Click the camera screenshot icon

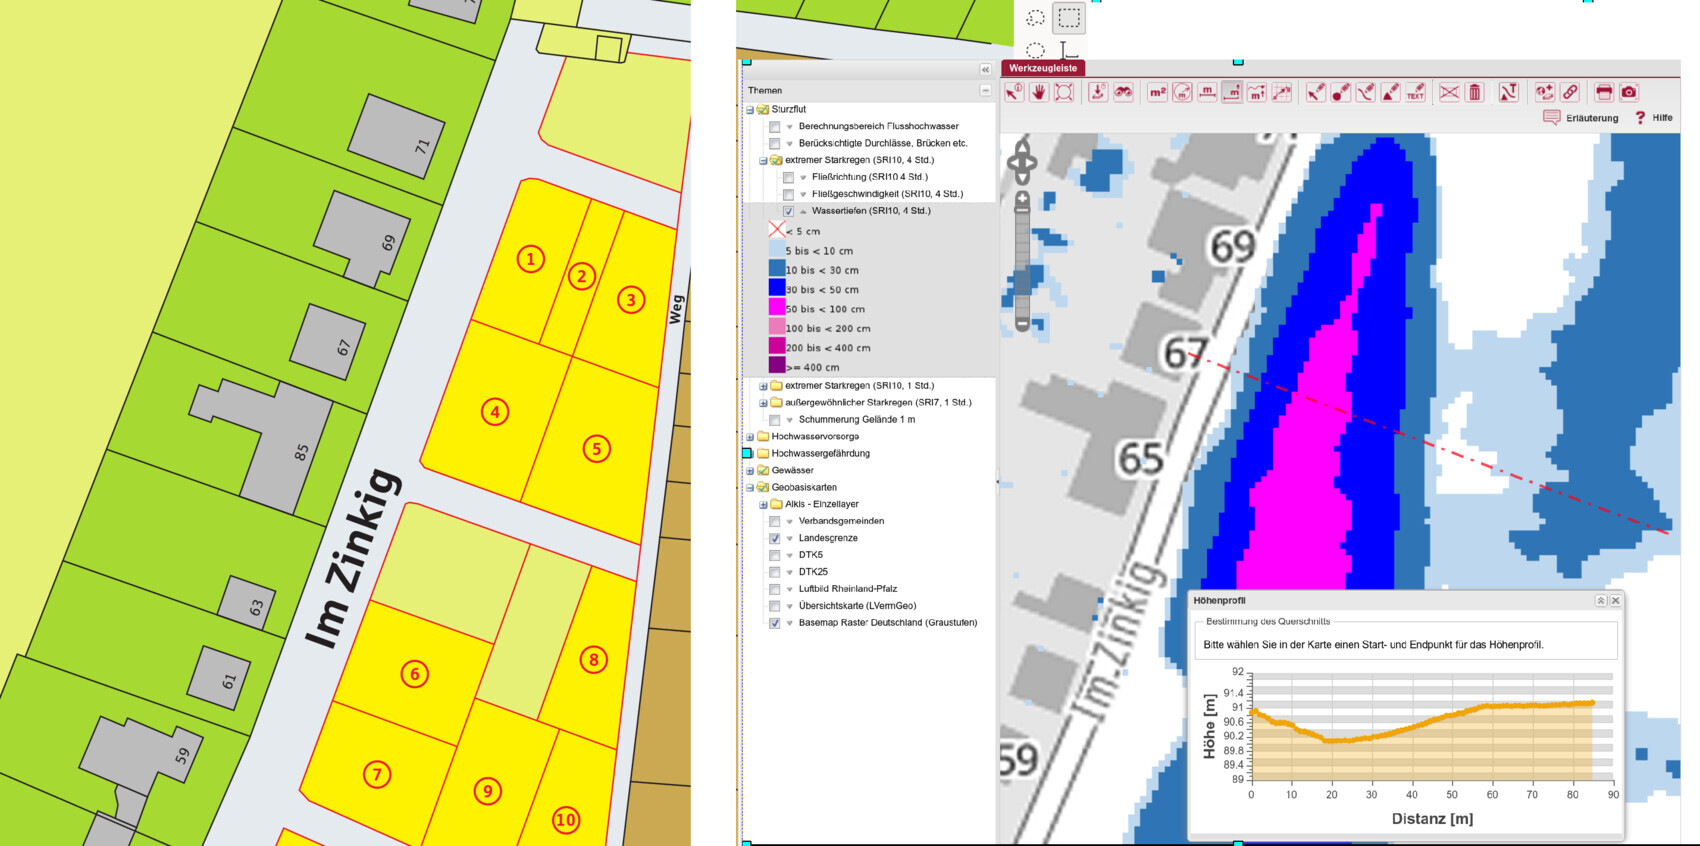[x=1629, y=93]
